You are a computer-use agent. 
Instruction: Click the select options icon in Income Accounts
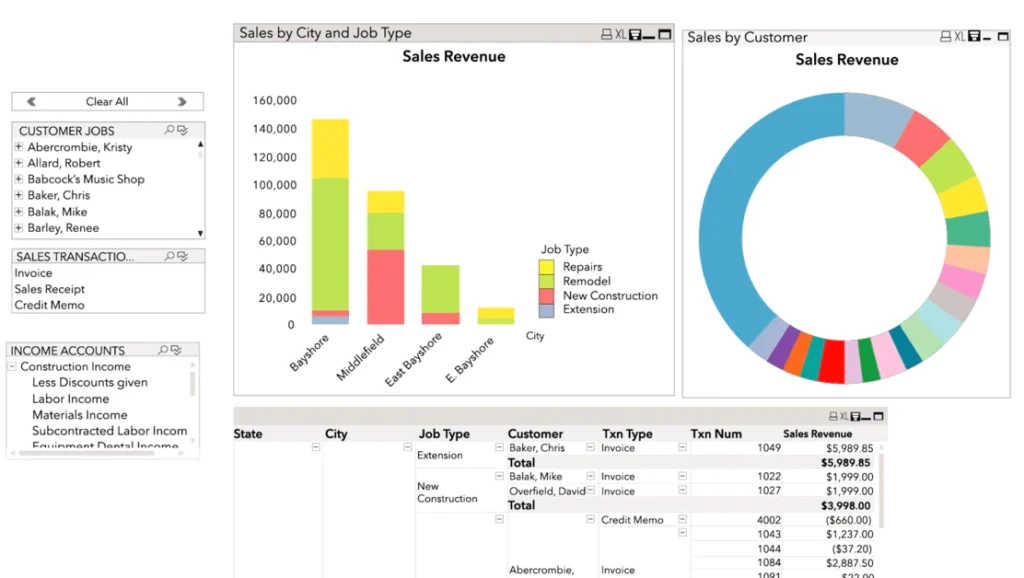pos(176,350)
